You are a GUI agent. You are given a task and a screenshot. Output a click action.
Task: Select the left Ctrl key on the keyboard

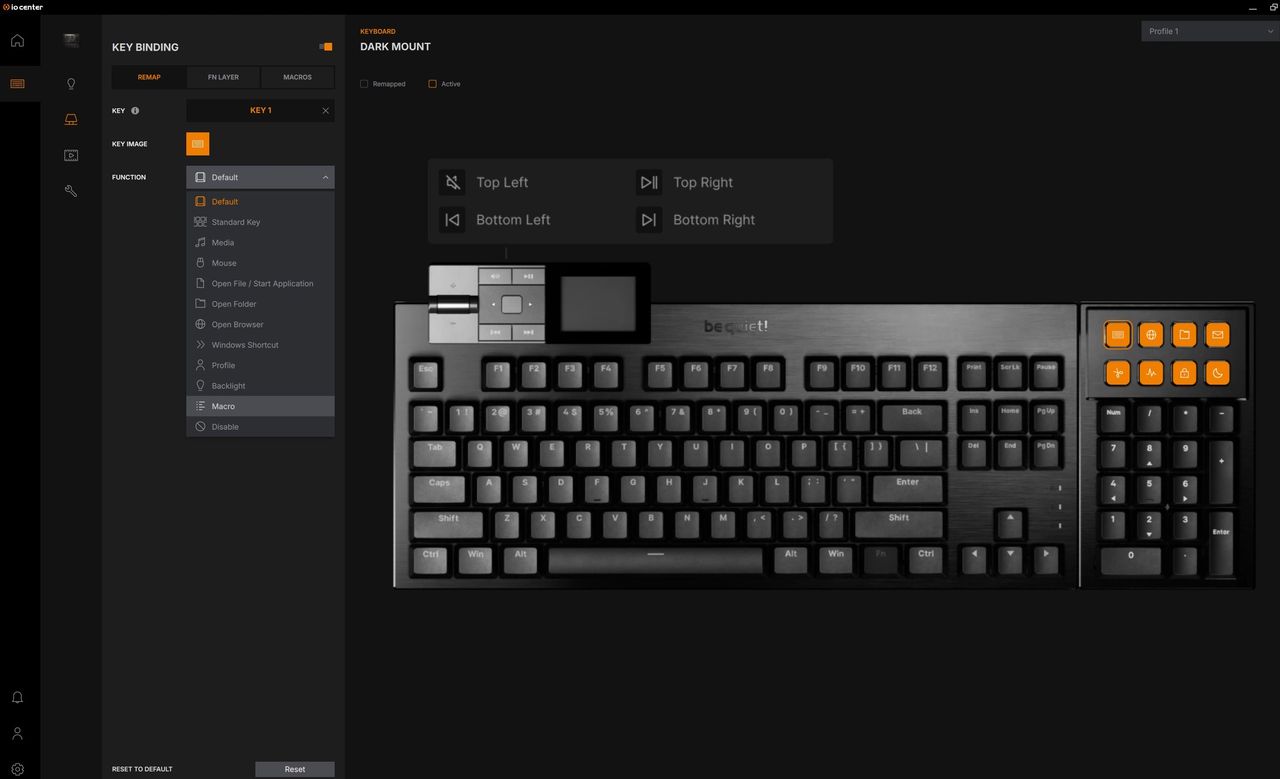[431, 560]
